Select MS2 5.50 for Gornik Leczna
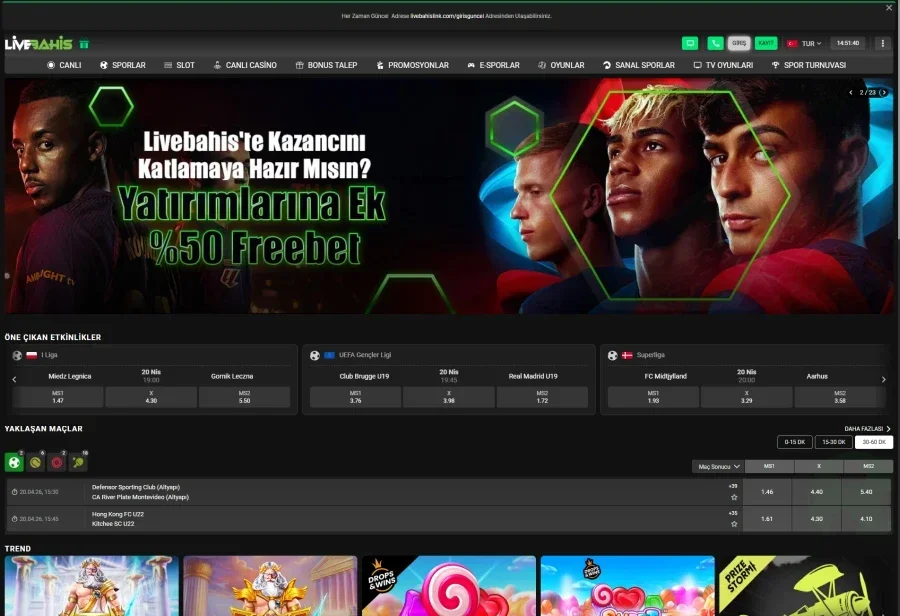900x616 pixels. pyautogui.click(x=245, y=397)
